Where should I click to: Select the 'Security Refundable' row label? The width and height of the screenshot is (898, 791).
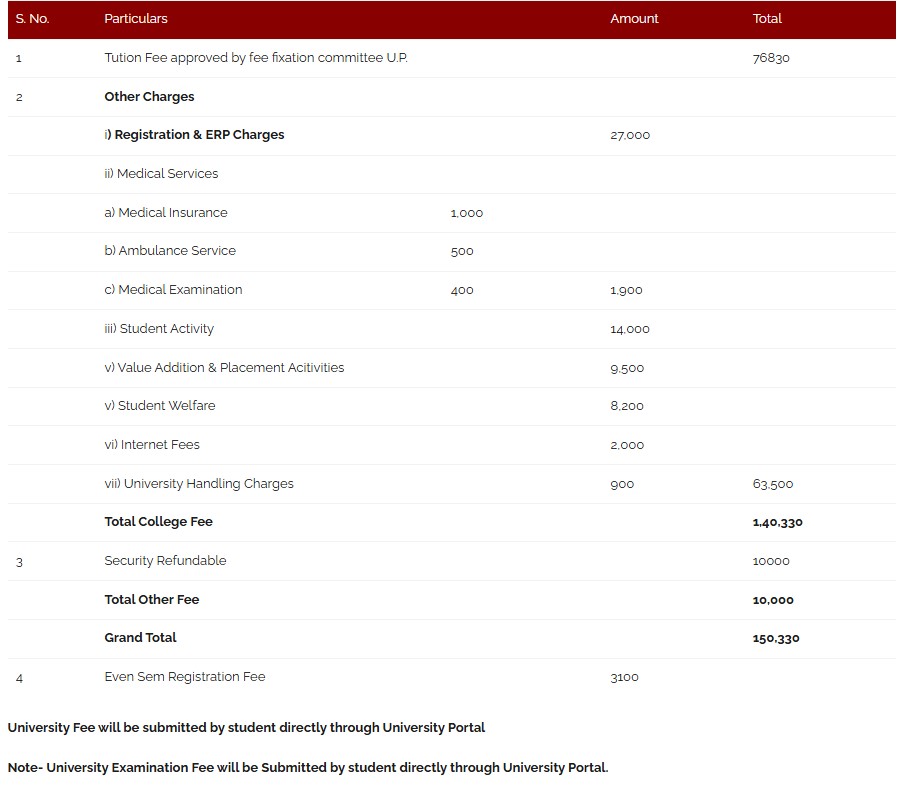165,561
